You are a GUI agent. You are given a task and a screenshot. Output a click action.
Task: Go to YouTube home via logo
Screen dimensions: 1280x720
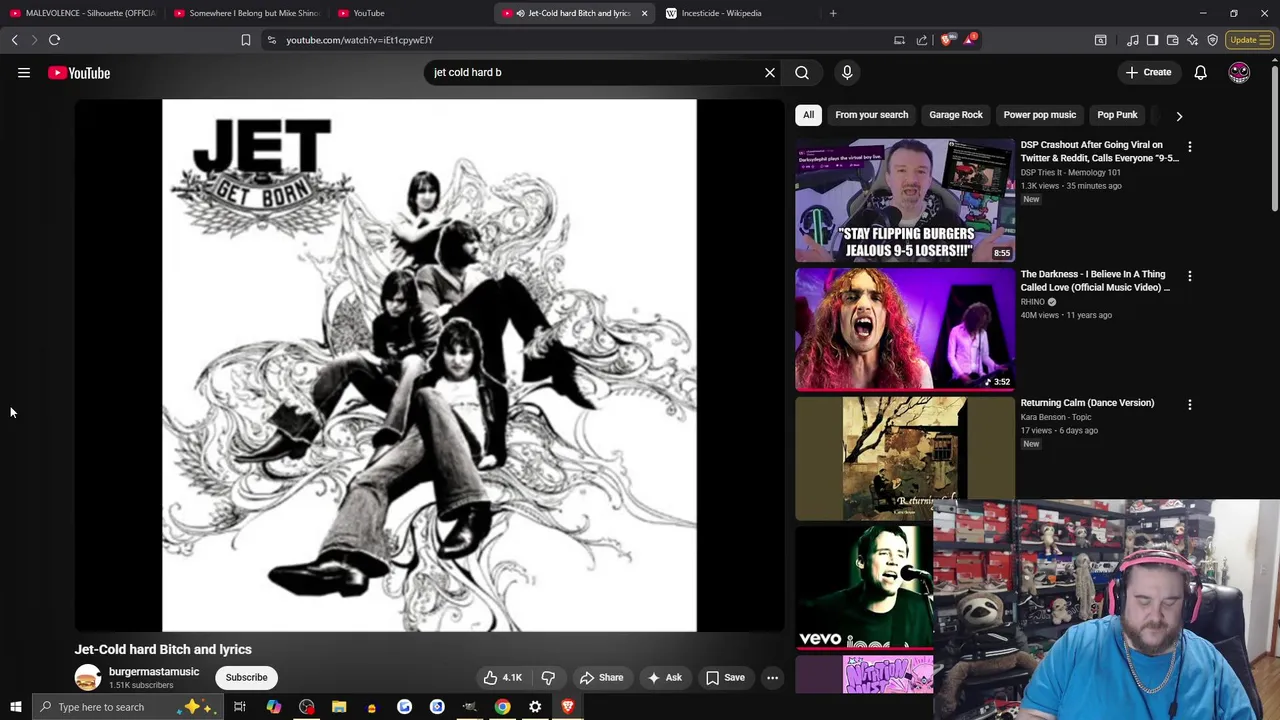79,73
